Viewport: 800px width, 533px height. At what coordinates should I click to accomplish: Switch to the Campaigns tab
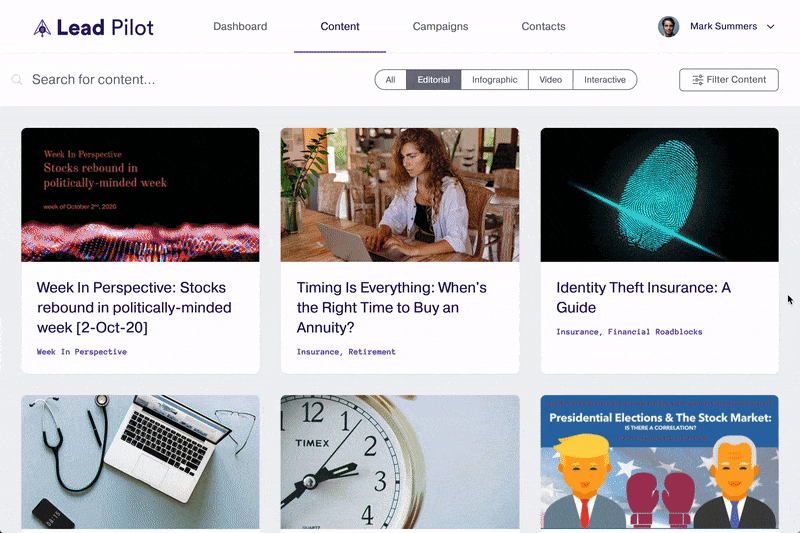[440, 27]
